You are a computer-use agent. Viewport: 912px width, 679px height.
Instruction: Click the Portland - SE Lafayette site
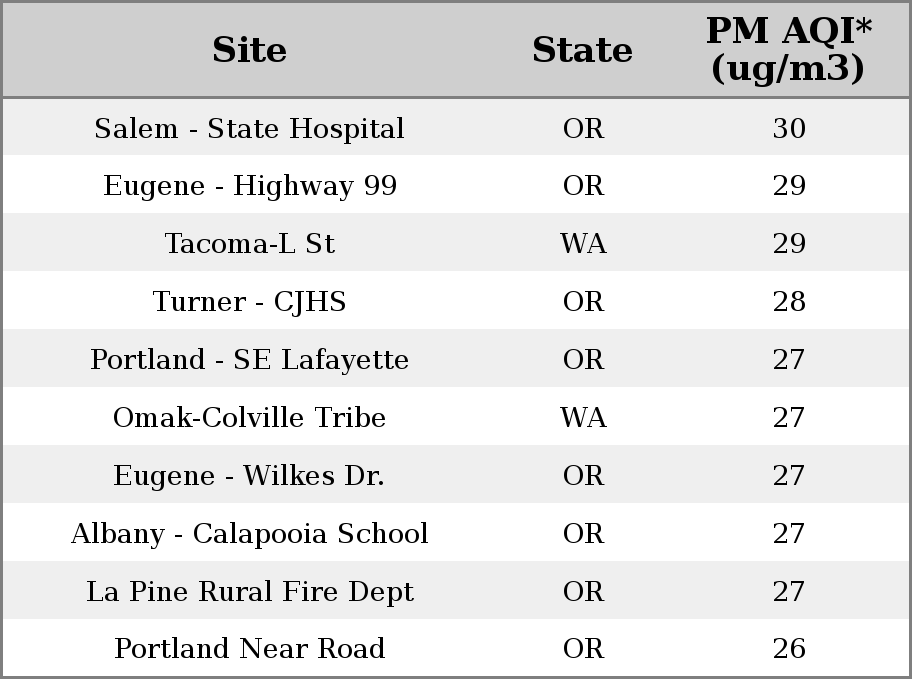250,359
